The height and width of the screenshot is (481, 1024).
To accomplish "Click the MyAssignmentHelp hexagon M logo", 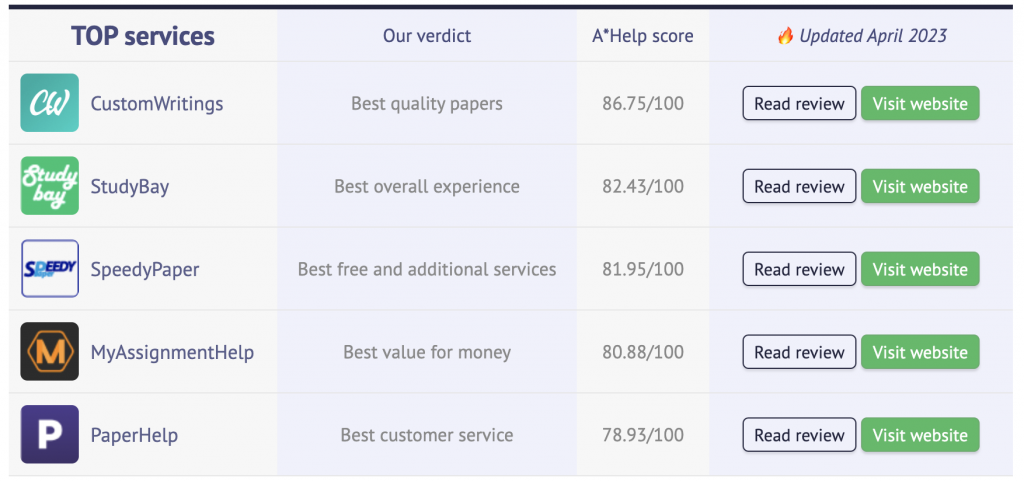I will point(50,352).
